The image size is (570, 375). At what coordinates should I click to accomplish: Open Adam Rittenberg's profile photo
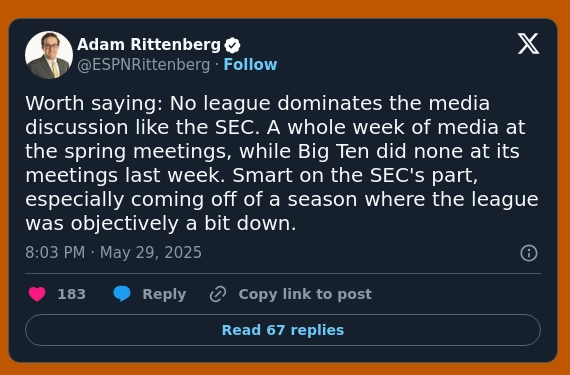click(x=49, y=55)
